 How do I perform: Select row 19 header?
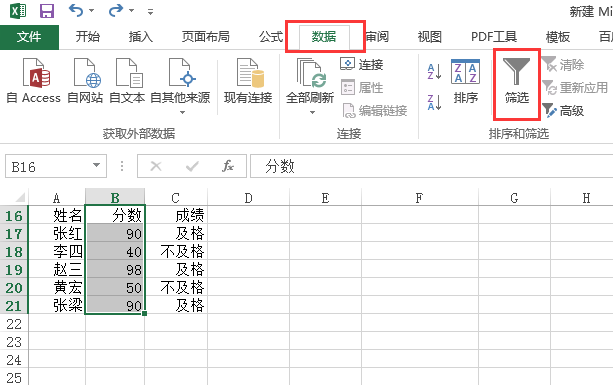tap(14, 270)
